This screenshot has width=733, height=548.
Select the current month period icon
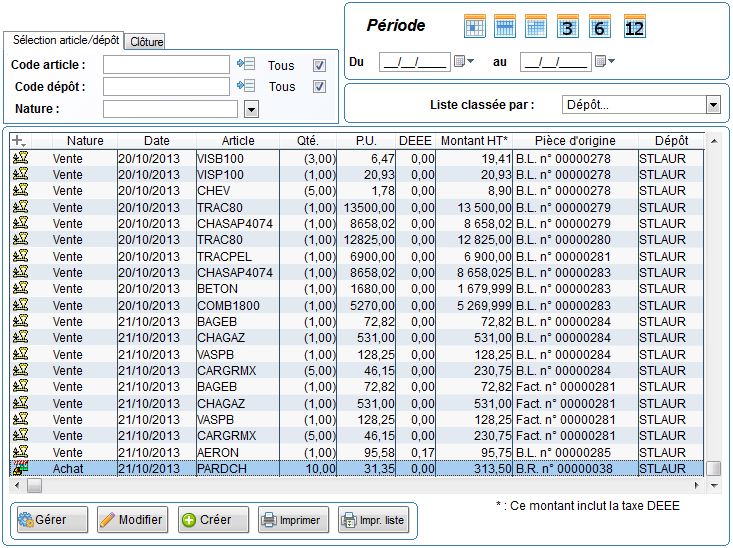[474, 27]
